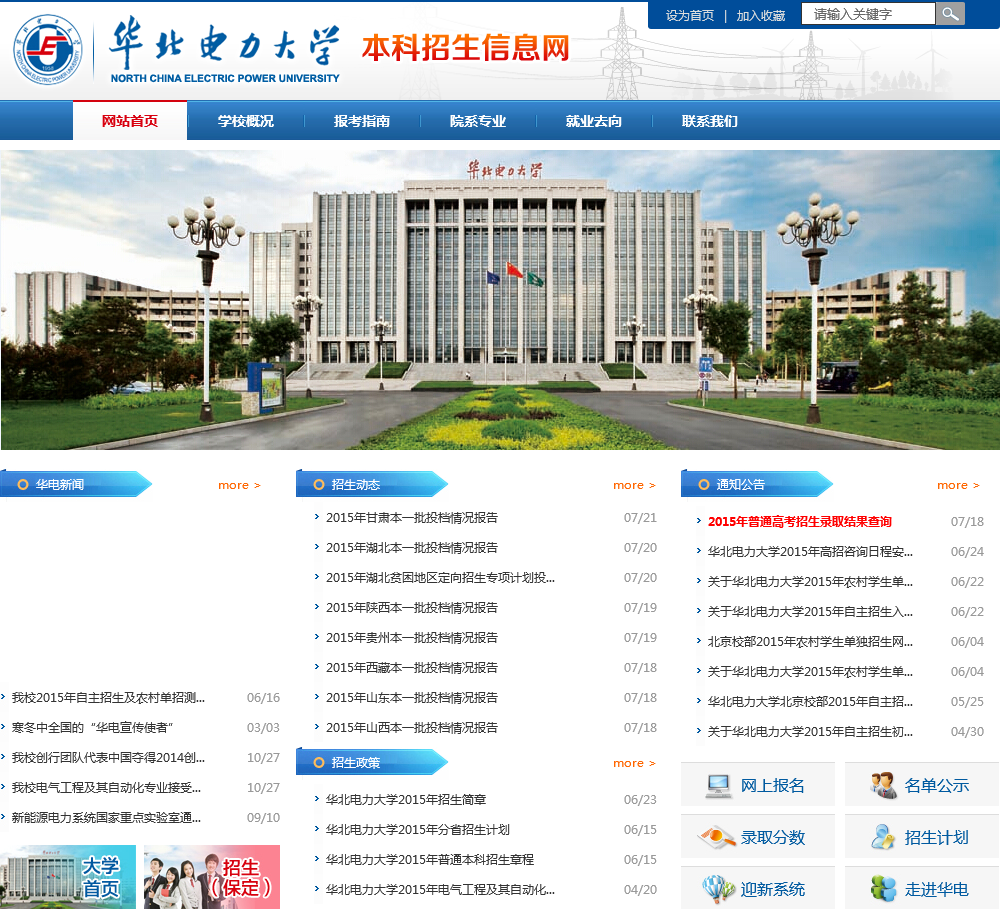Open 我校2015年自主招生及农村单招测 news
The height and width of the screenshot is (909, 1000).
tap(108, 697)
